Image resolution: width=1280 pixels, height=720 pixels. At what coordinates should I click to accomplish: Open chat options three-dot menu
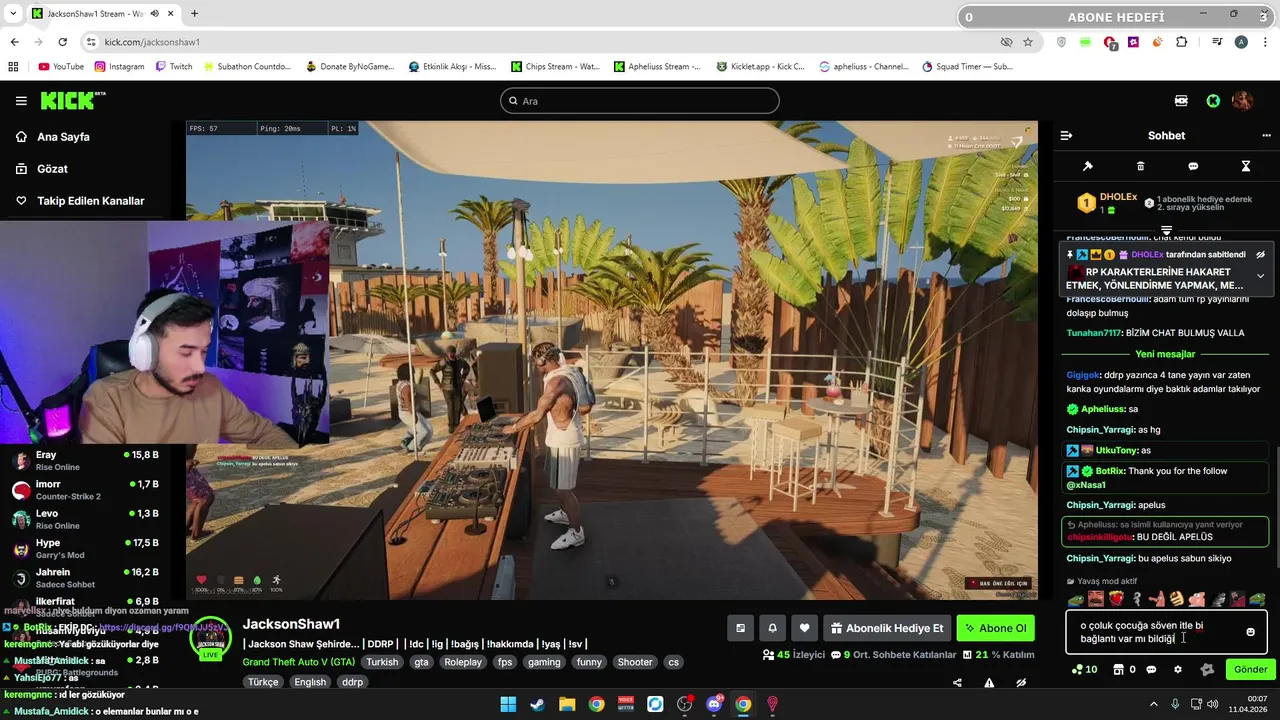1266,135
